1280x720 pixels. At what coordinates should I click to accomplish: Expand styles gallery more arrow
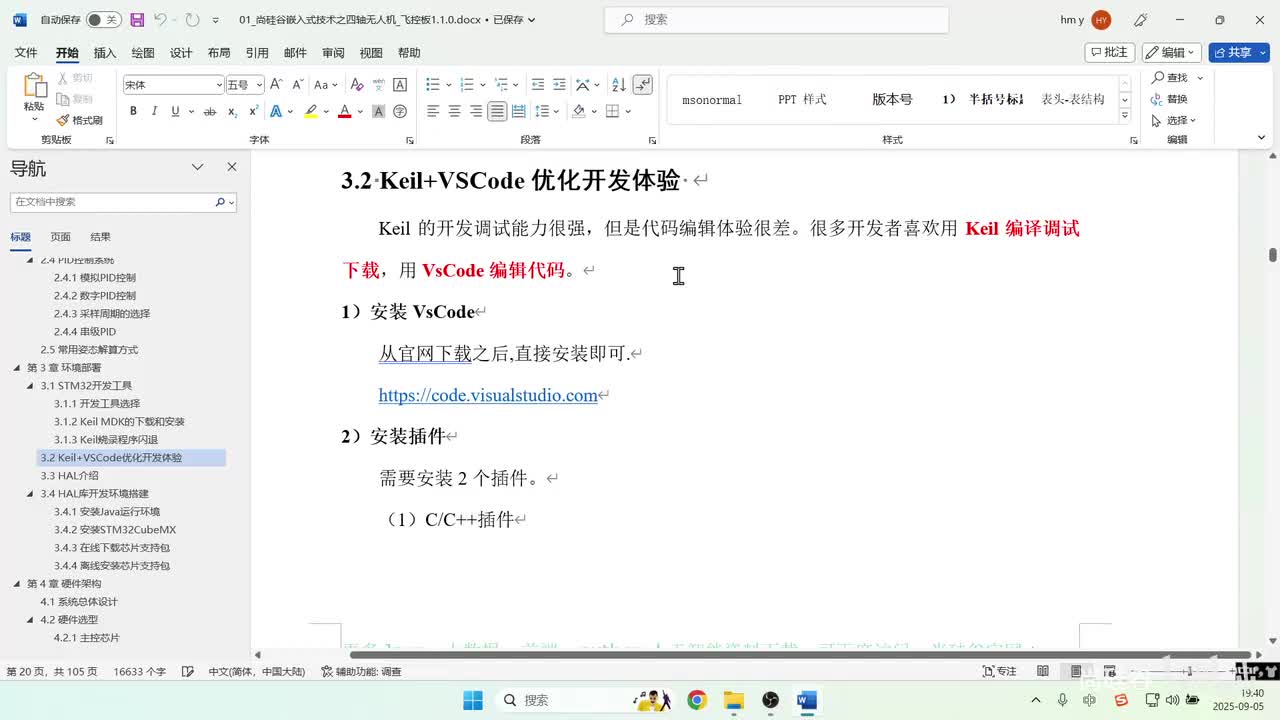point(1125,116)
